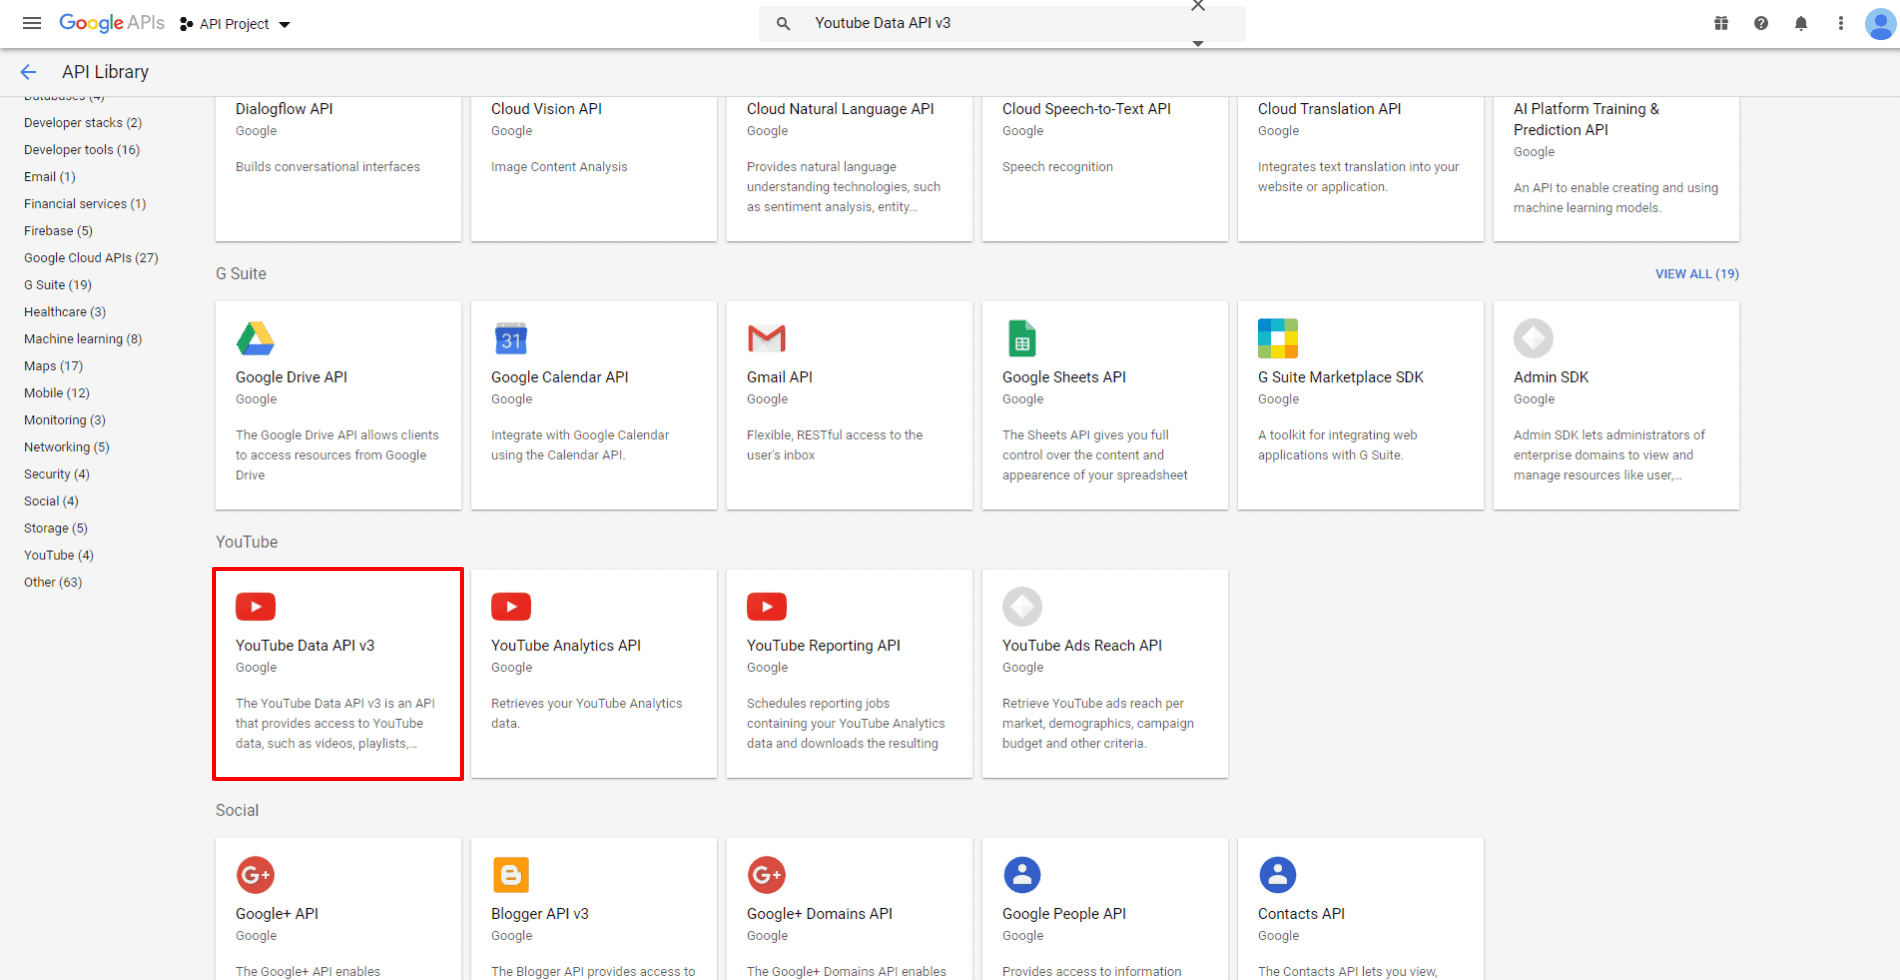The image size is (1900, 980).
Task: Filter by Firebase (5) category
Action: coord(58,231)
